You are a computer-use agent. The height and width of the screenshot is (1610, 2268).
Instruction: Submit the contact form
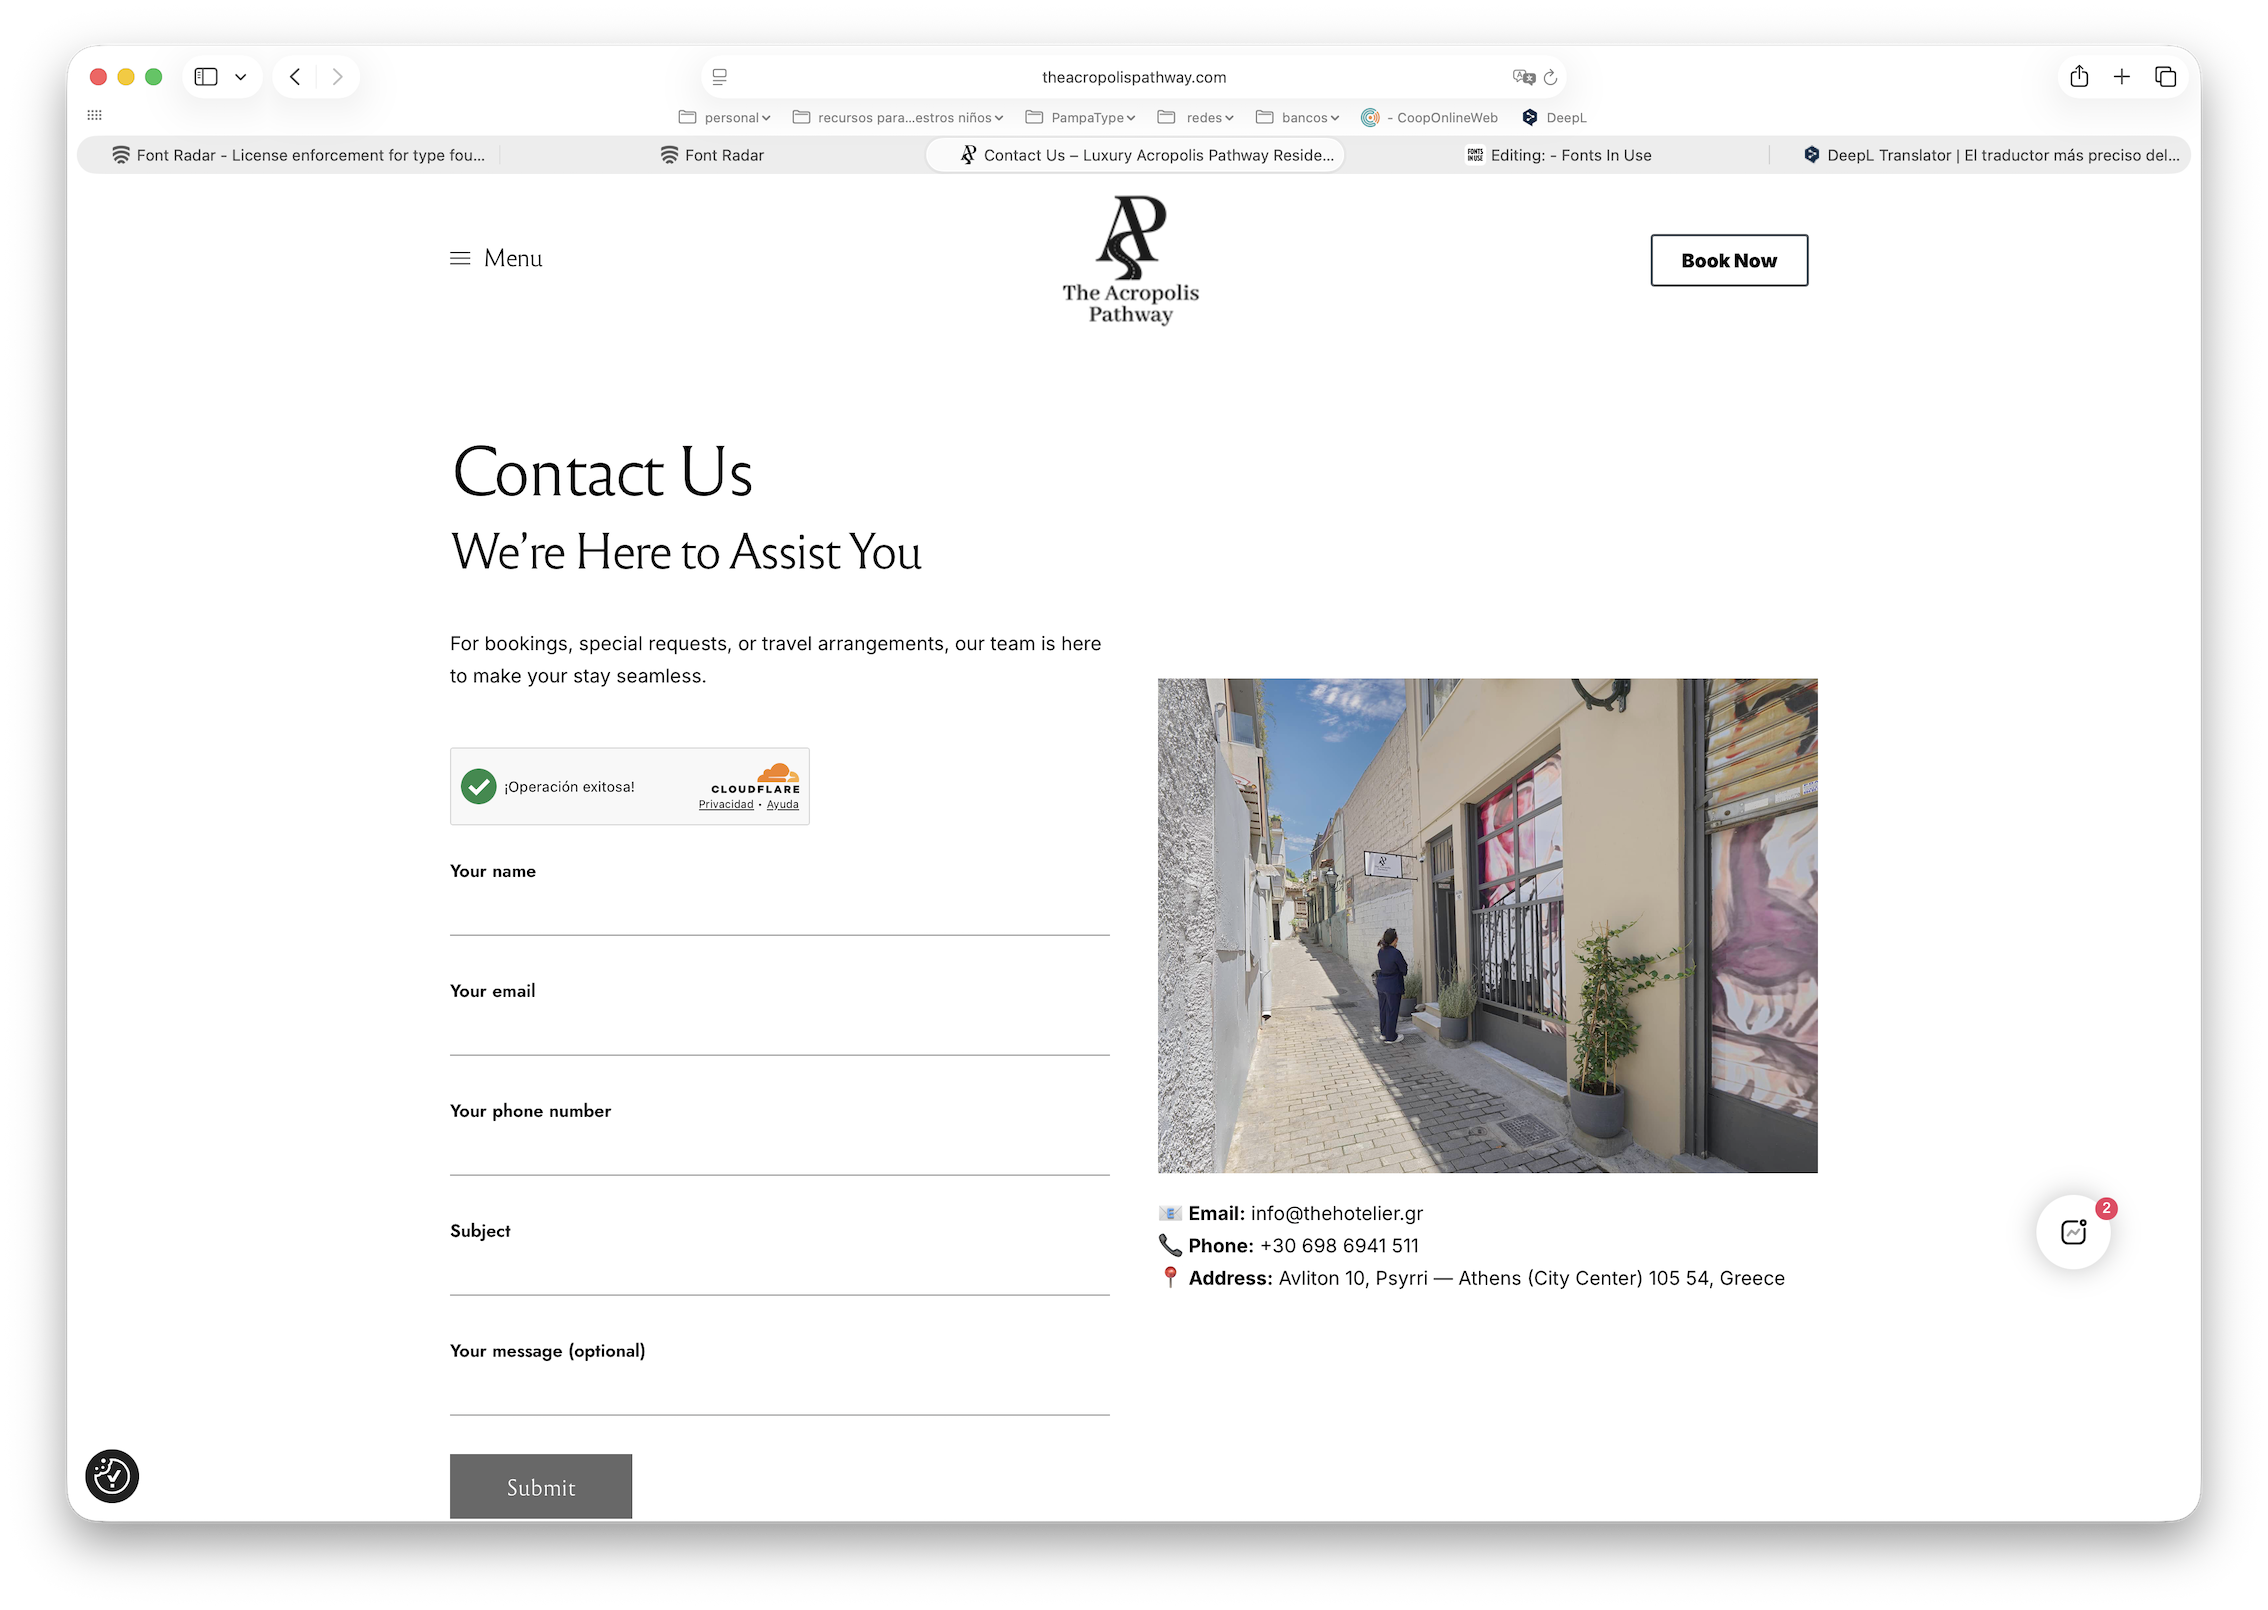pyautogui.click(x=541, y=1486)
